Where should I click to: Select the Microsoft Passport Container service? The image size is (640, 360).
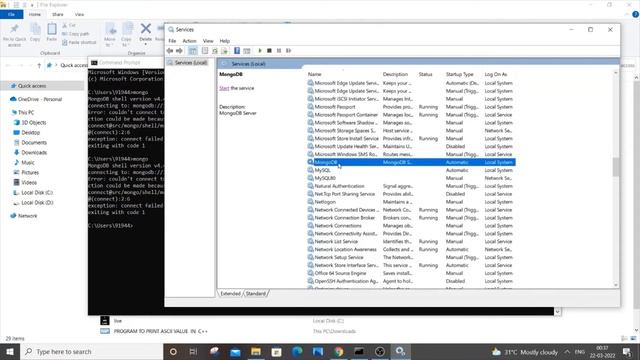[411, 115]
